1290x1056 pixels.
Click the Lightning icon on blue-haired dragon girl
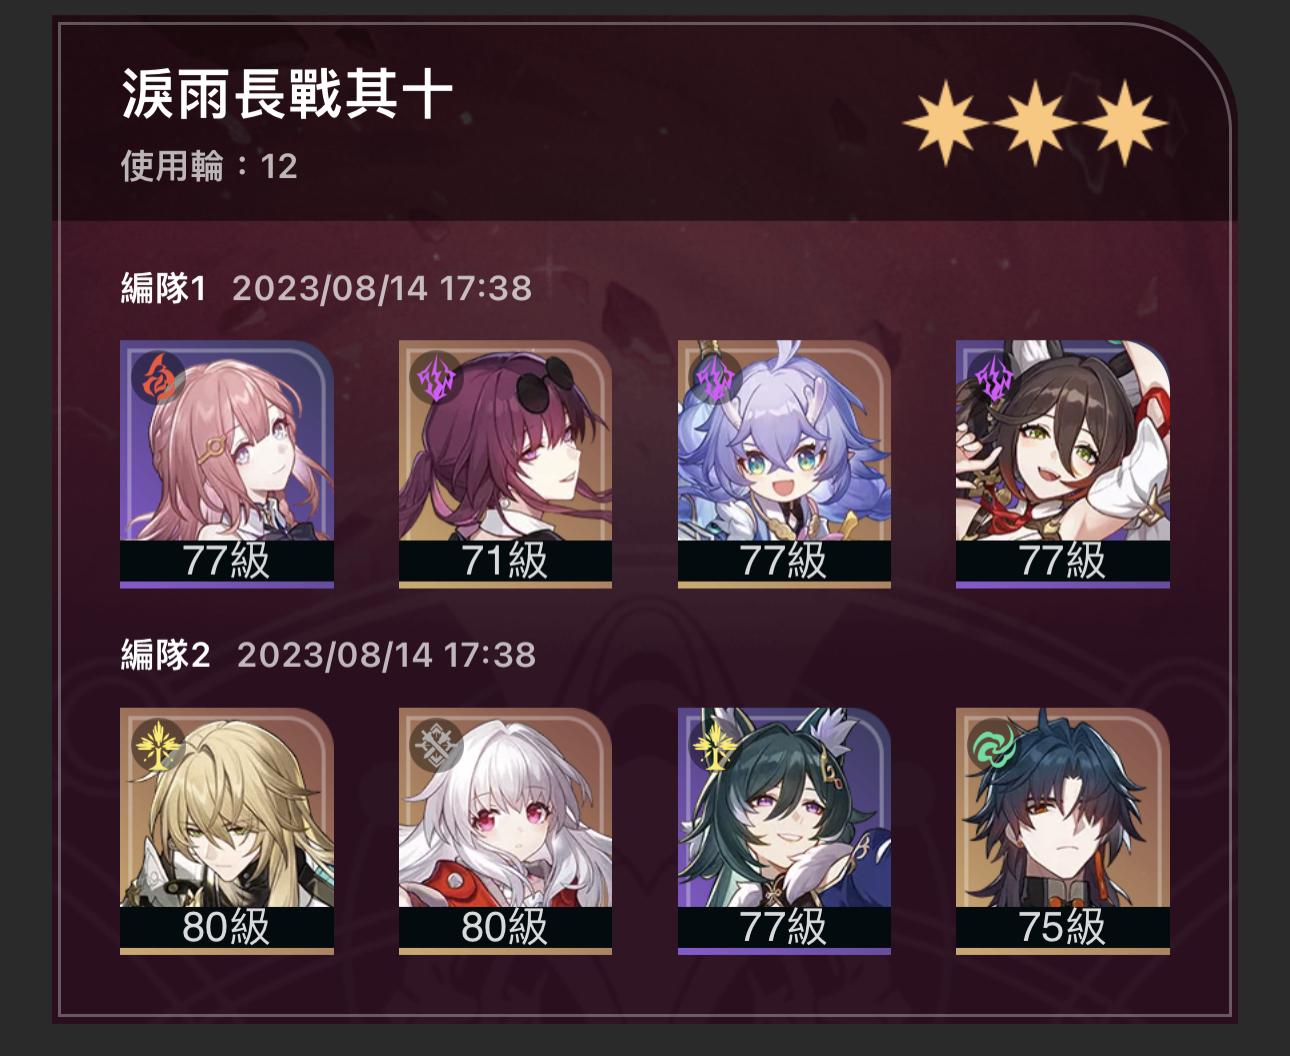(717, 380)
